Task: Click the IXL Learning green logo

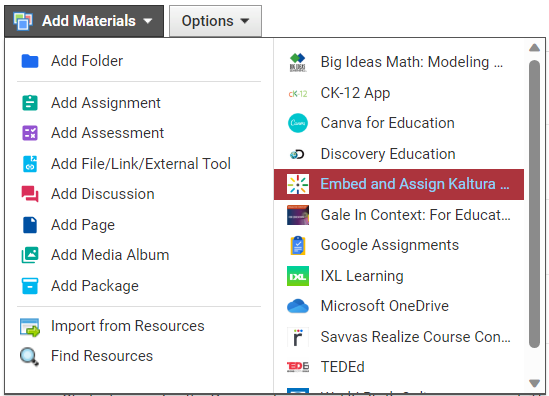Action: 298,276
